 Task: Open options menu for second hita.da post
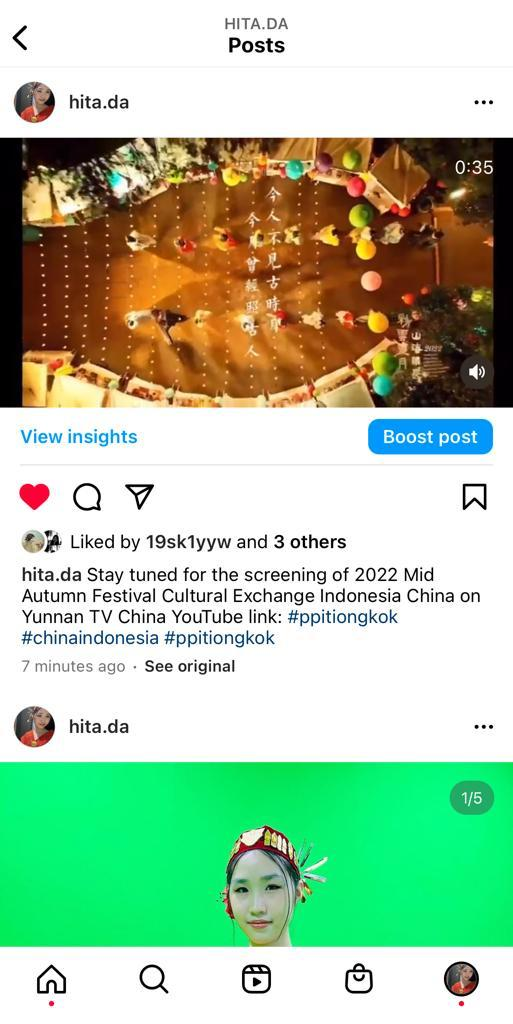[x=484, y=727]
